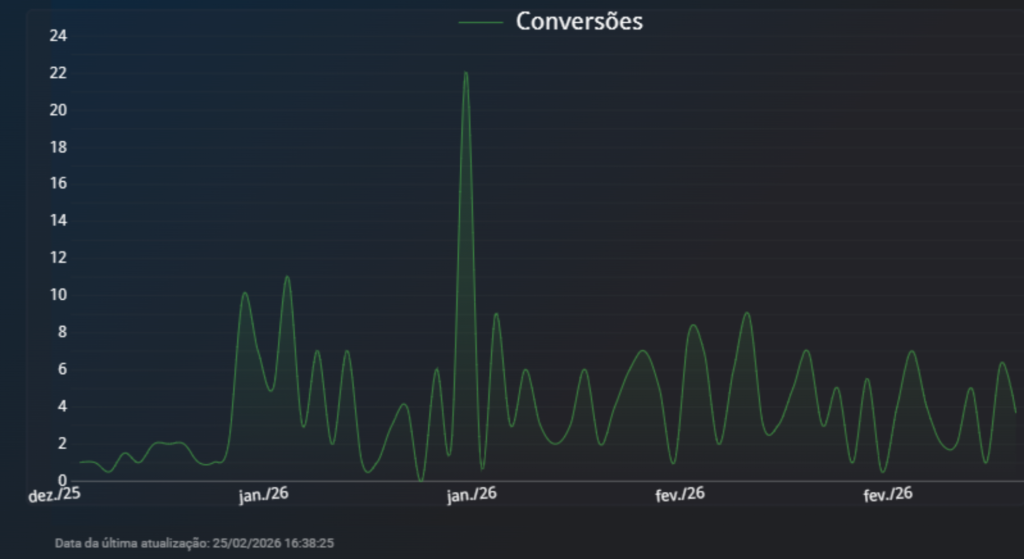This screenshot has width=1024, height=559.
Task: Click the dez./25 x-axis label
Action: (54, 494)
